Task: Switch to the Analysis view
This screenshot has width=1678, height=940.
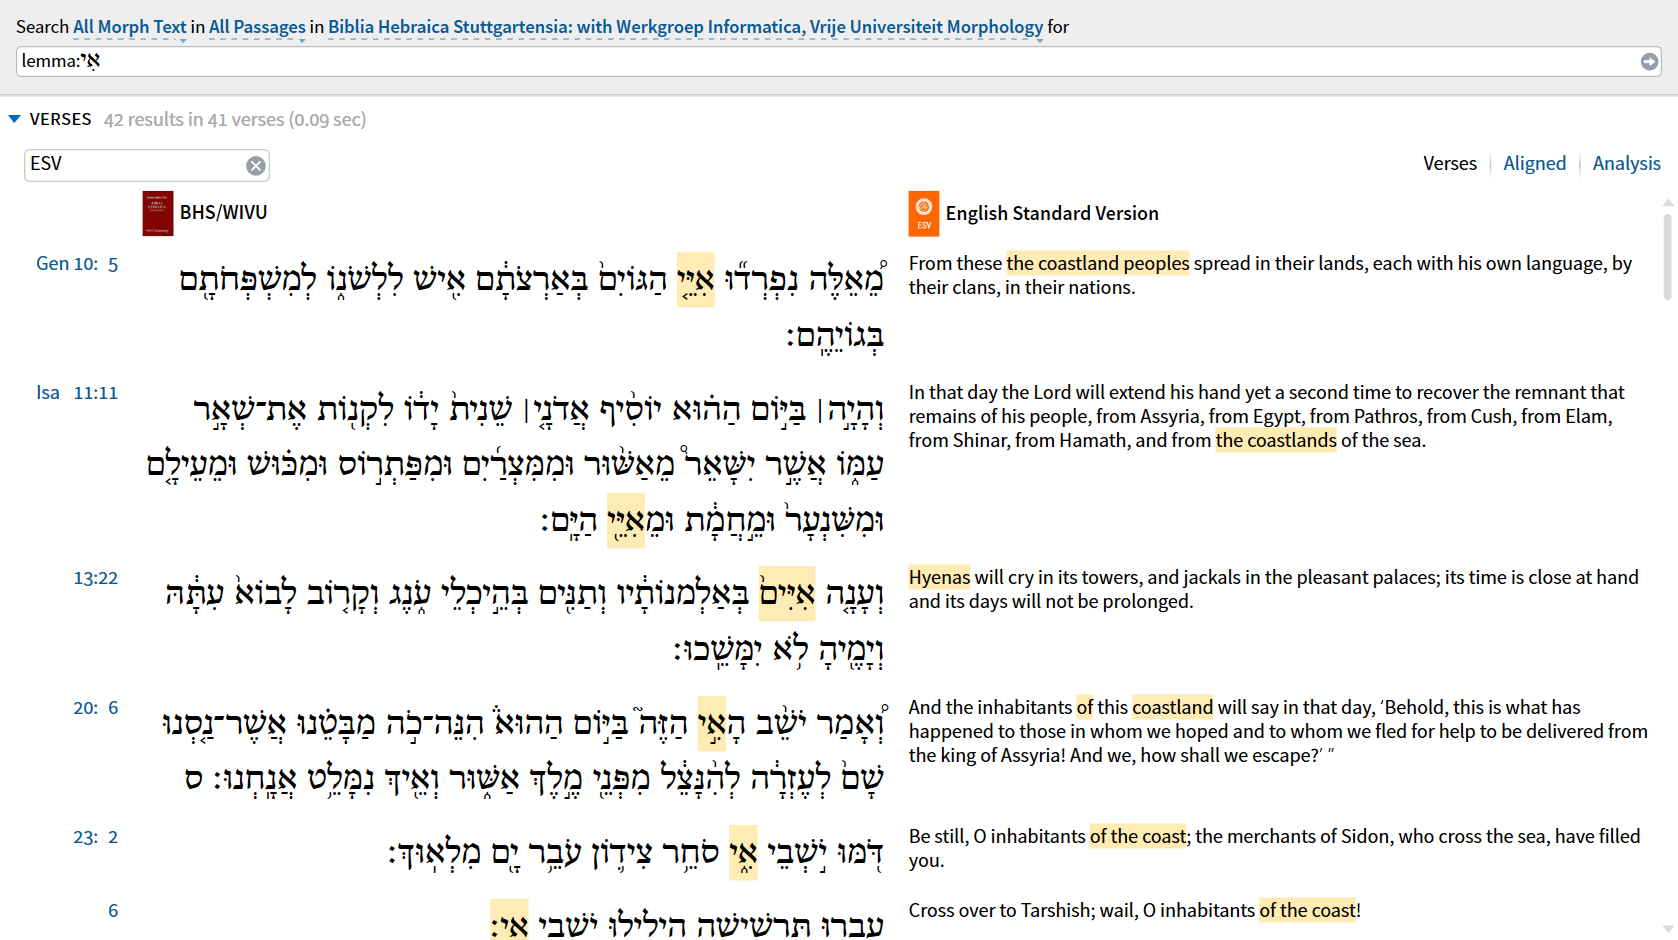Action: coord(1627,163)
